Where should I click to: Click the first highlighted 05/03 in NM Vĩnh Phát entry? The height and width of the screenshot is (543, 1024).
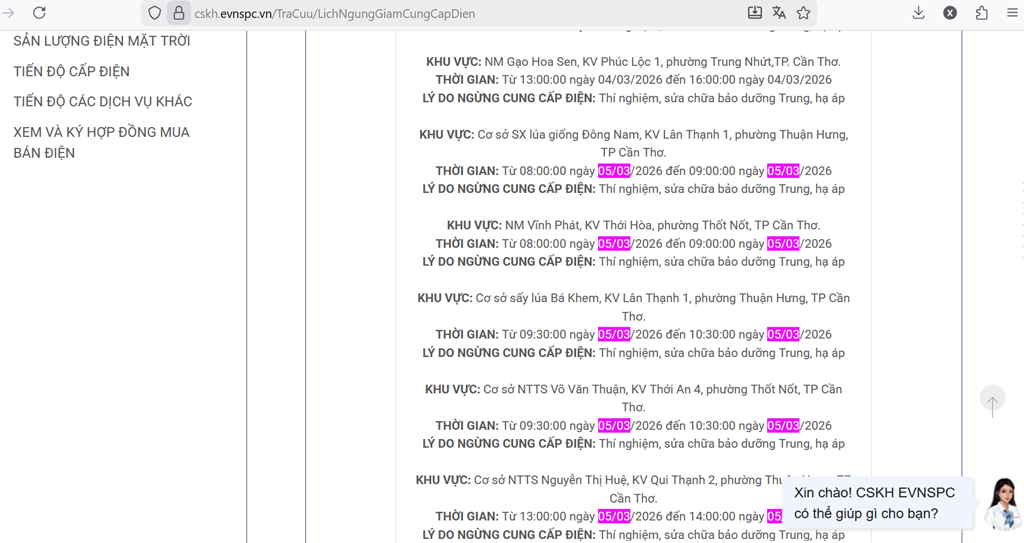click(614, 244)
